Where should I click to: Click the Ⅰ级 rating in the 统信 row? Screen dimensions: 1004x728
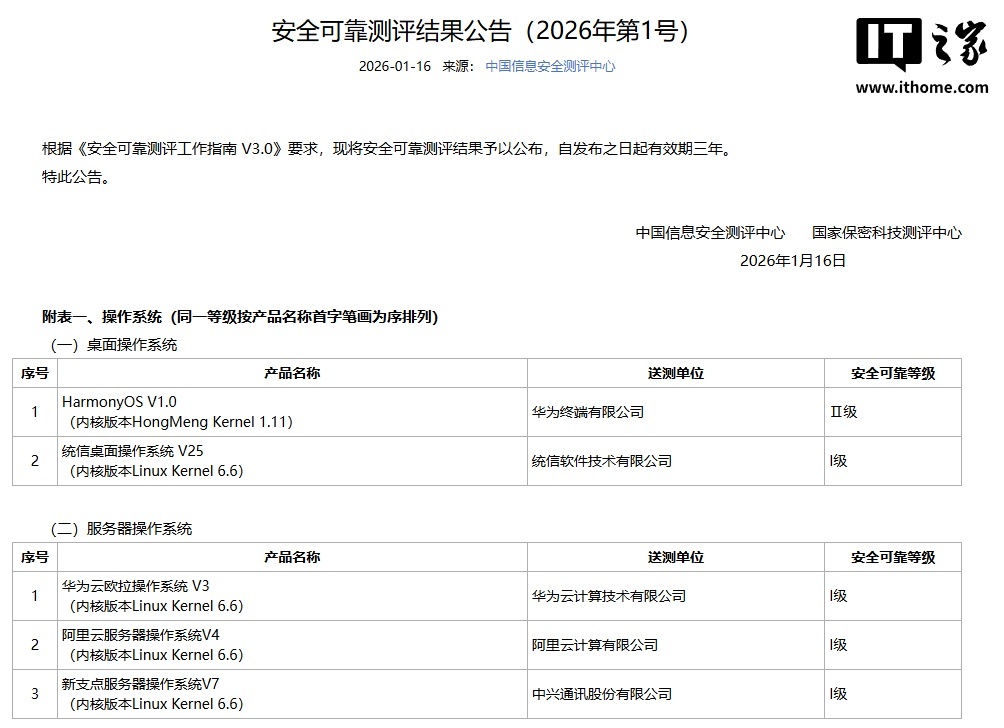click(x=838, y=461)
